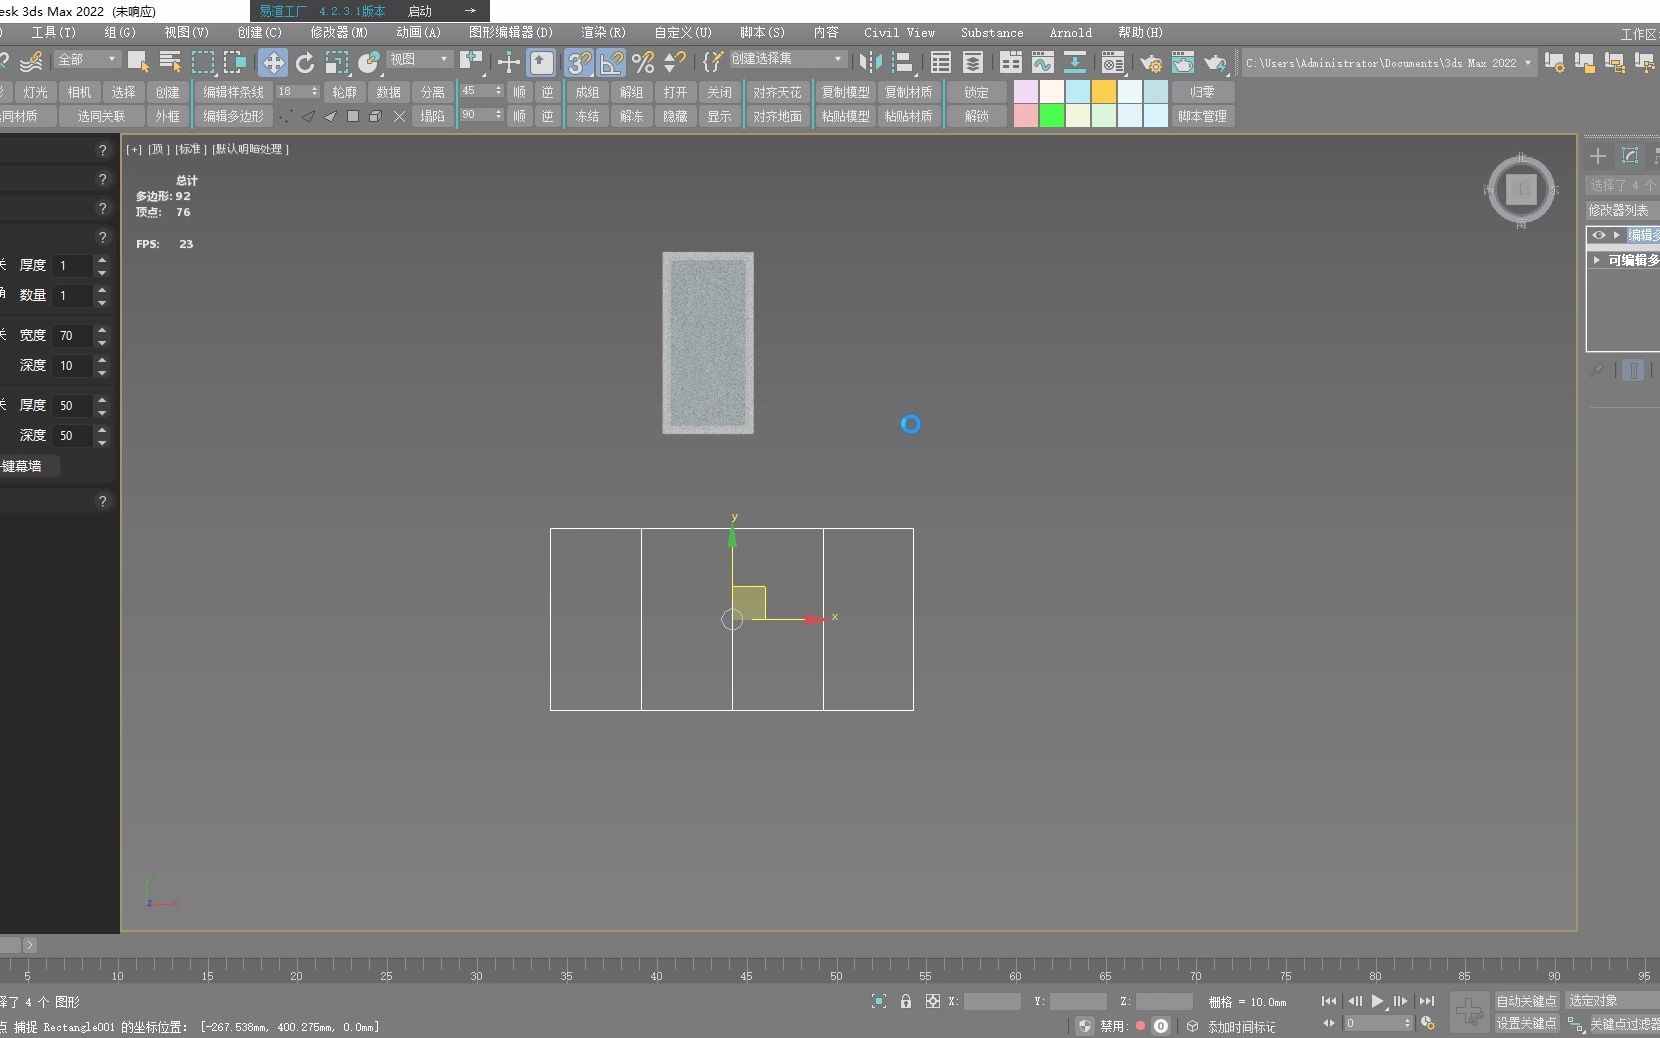Screen dimensions: 1660x1038
Task: Open the 工具(T) menu
Action: coord(53,33)
